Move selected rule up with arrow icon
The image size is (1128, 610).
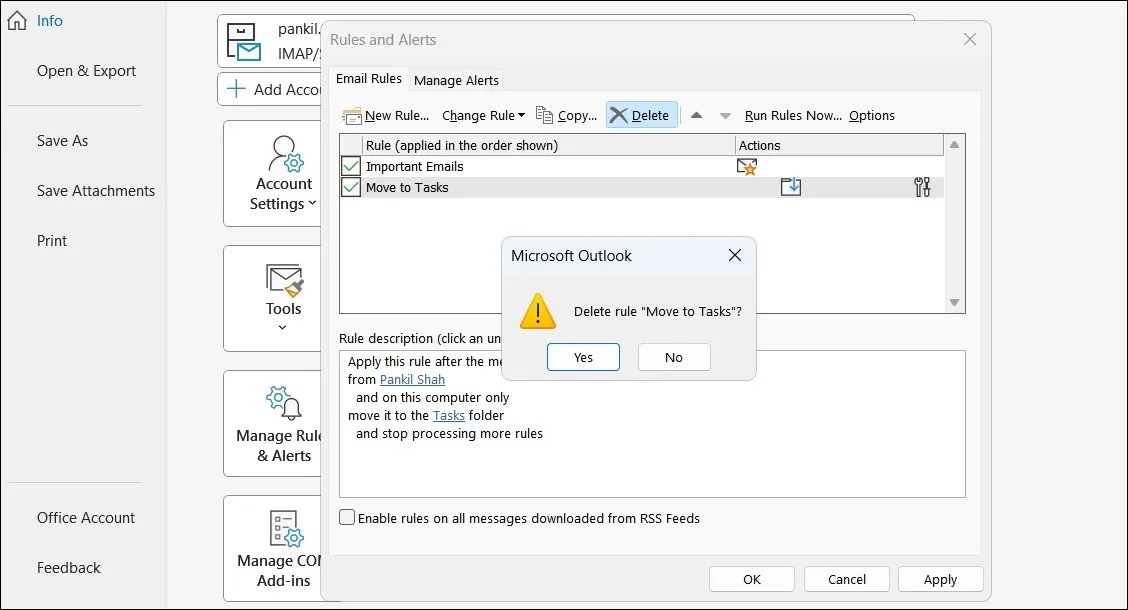click(x=696, y=115)
